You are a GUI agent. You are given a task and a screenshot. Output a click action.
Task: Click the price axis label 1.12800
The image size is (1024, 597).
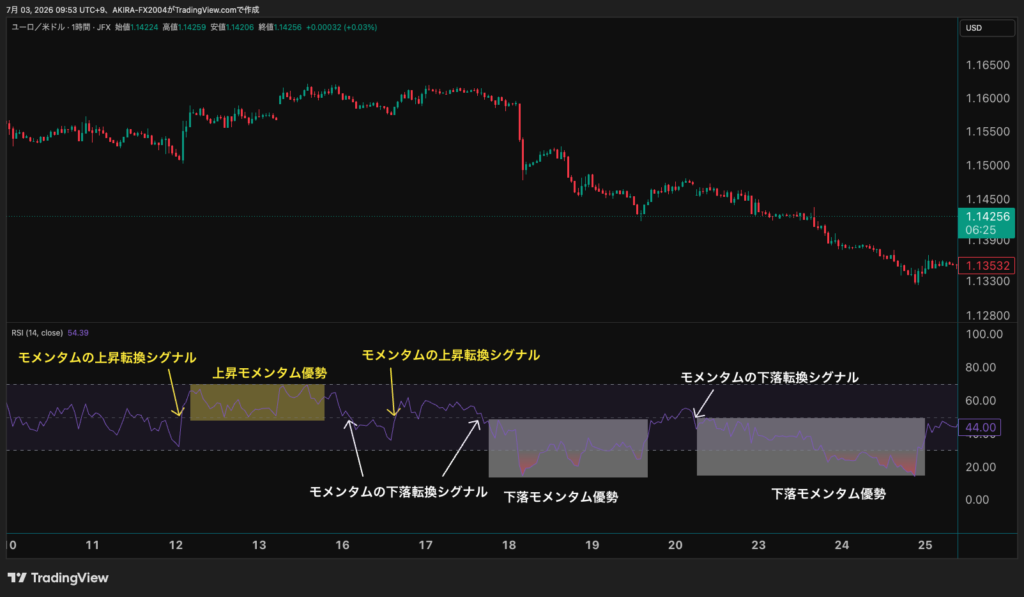[987, 315]
